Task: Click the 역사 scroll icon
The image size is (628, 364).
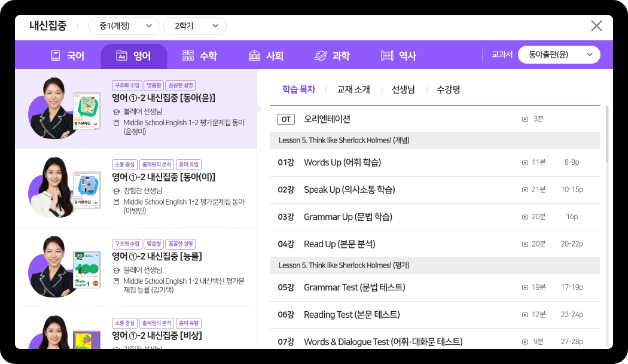Action: tap(387, 56)
